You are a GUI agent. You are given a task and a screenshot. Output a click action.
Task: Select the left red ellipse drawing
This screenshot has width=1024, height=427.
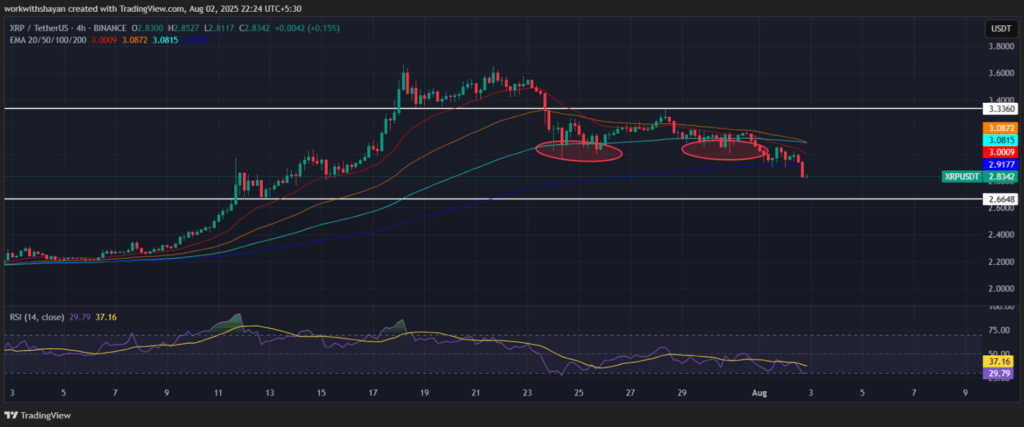580,152
